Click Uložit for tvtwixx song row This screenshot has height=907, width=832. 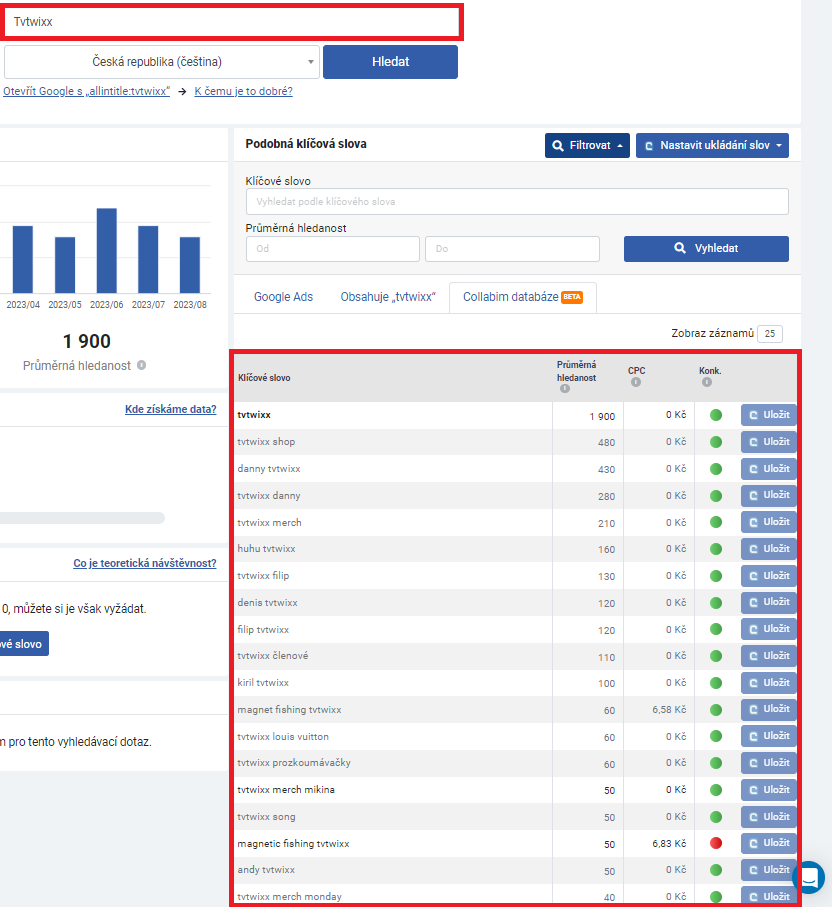[769, 816]
